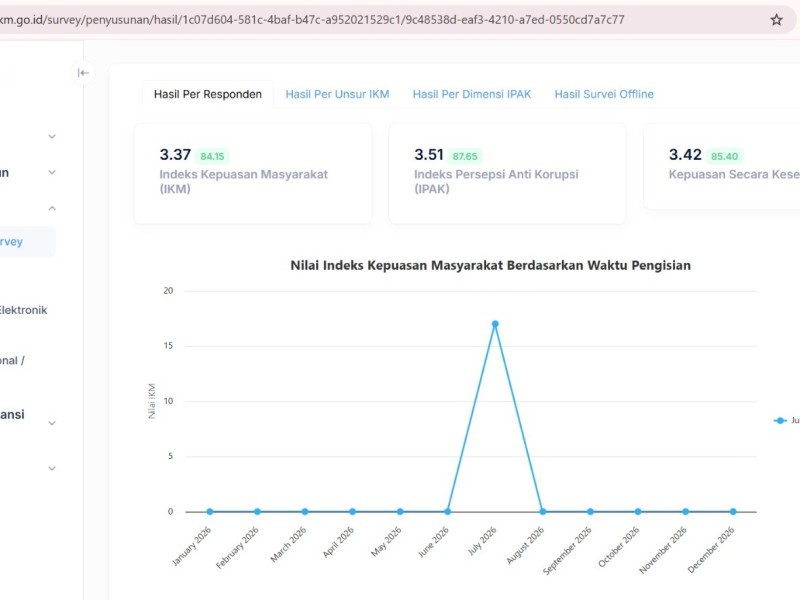Click the Indeks Kepuasan Masyarakat card
Viewport: 800px width, 600px height.
(x=253, y=173)
